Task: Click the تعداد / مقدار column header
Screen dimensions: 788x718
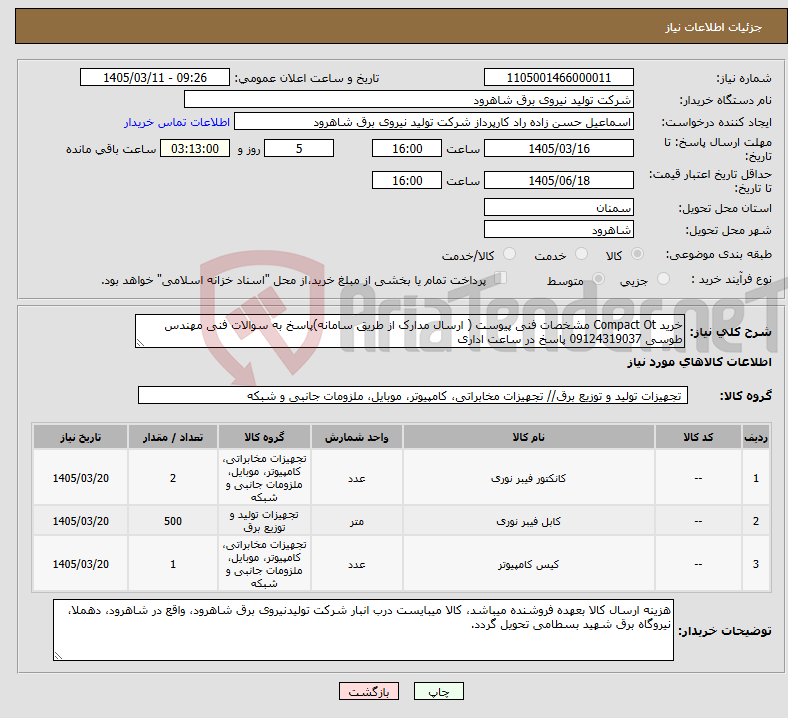Action: coord(172,437)
